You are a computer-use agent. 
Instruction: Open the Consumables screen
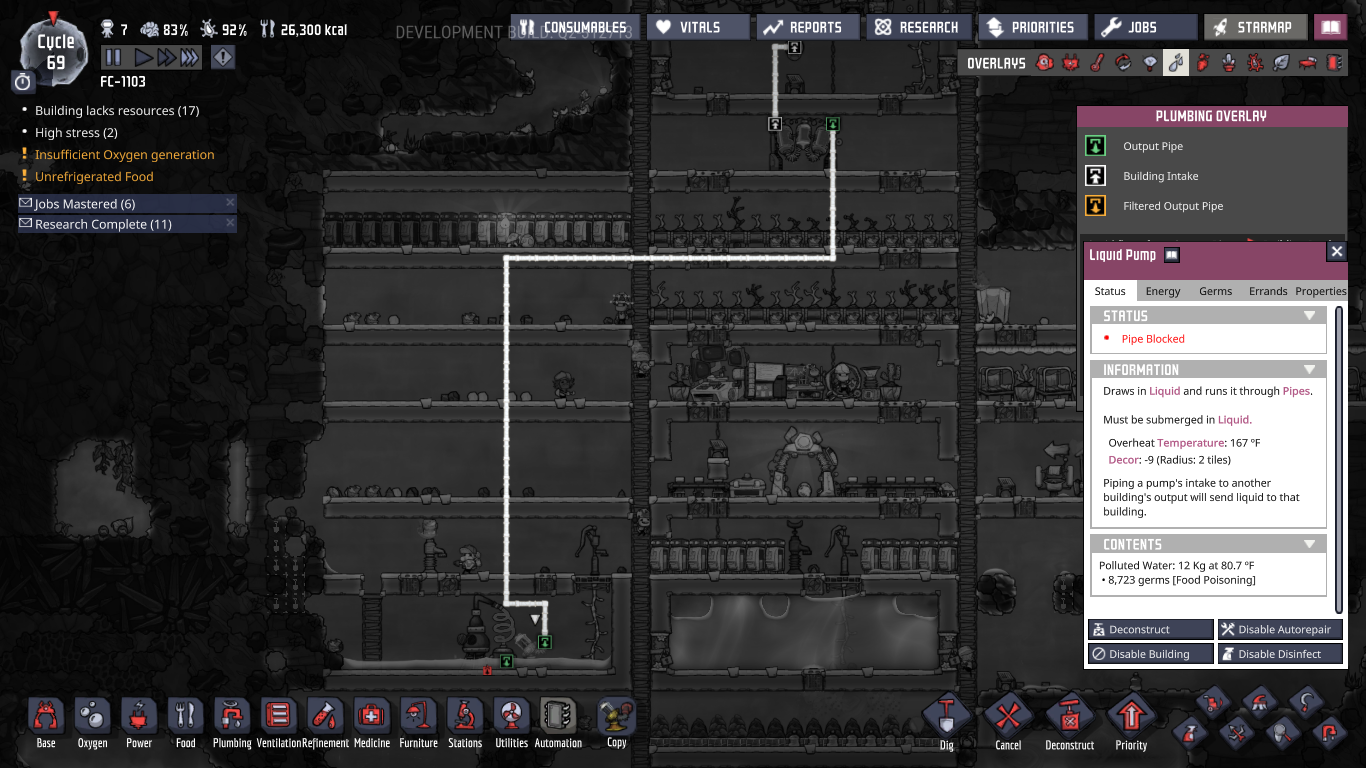click(574, 28)
